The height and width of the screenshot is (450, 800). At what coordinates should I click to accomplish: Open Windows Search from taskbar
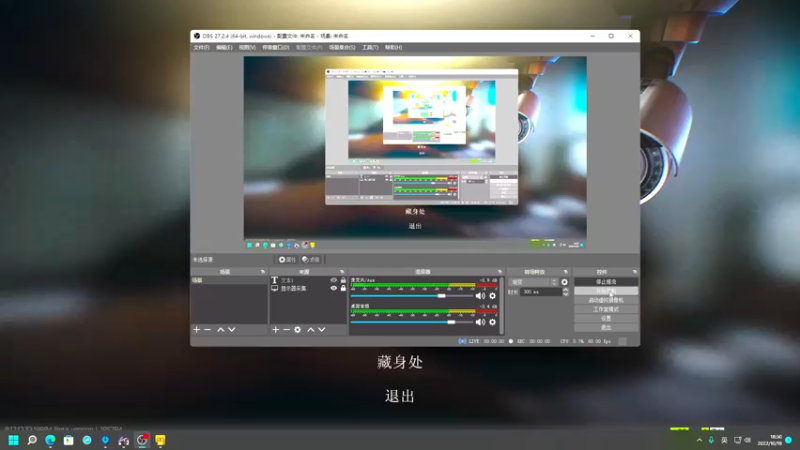tap(32, 440)
